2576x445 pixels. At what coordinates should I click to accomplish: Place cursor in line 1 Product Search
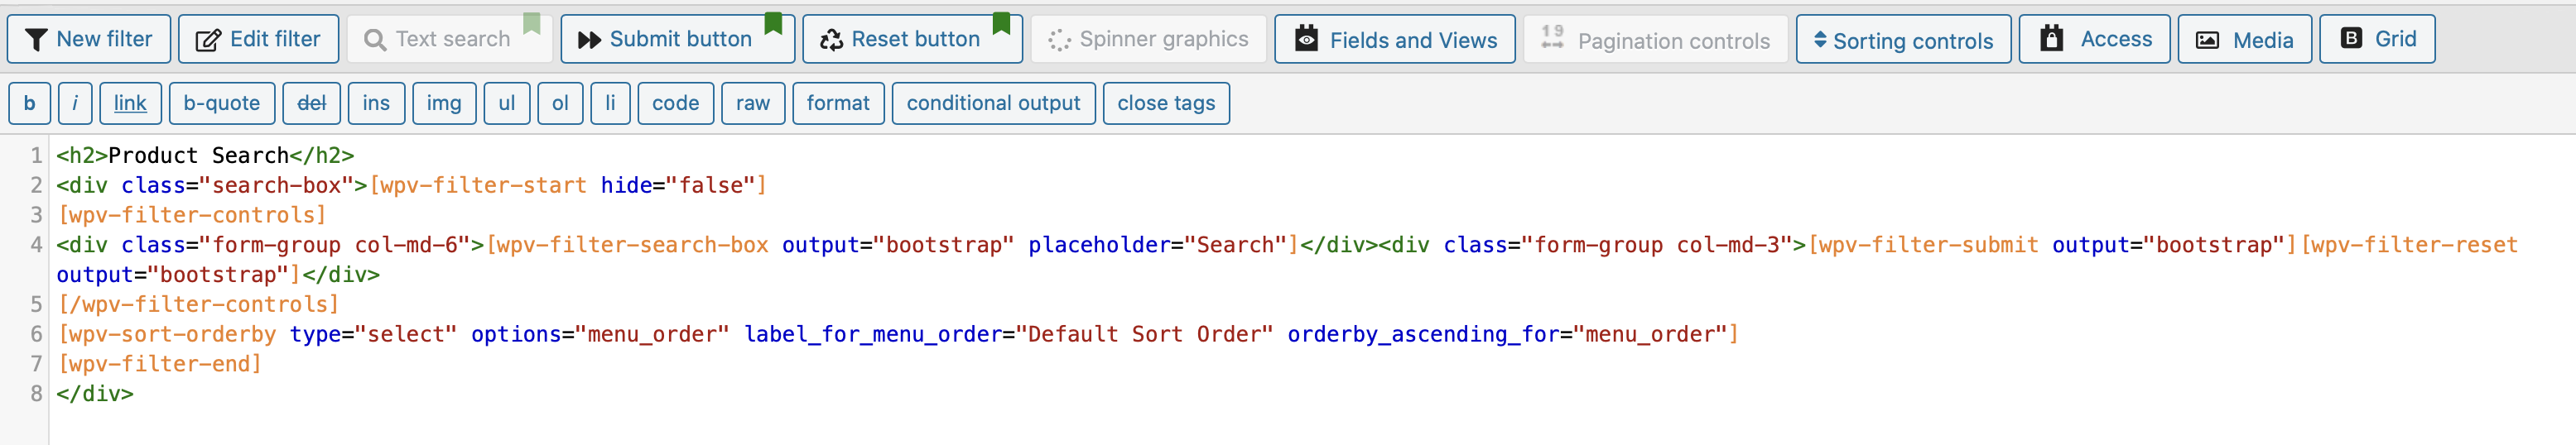coord(198,156)
